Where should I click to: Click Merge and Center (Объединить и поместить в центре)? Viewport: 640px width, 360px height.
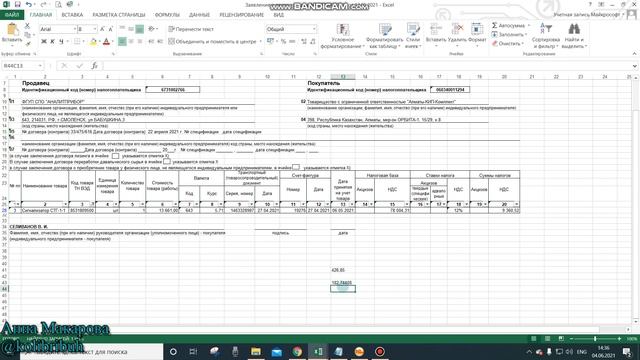point(212,41)
